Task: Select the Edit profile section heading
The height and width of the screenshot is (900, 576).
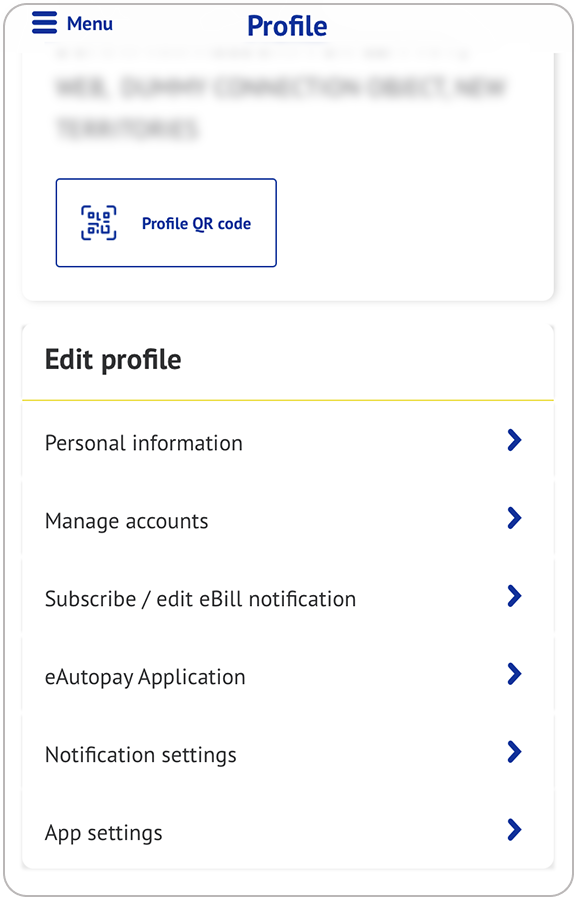Action: [x=113, y=360]
